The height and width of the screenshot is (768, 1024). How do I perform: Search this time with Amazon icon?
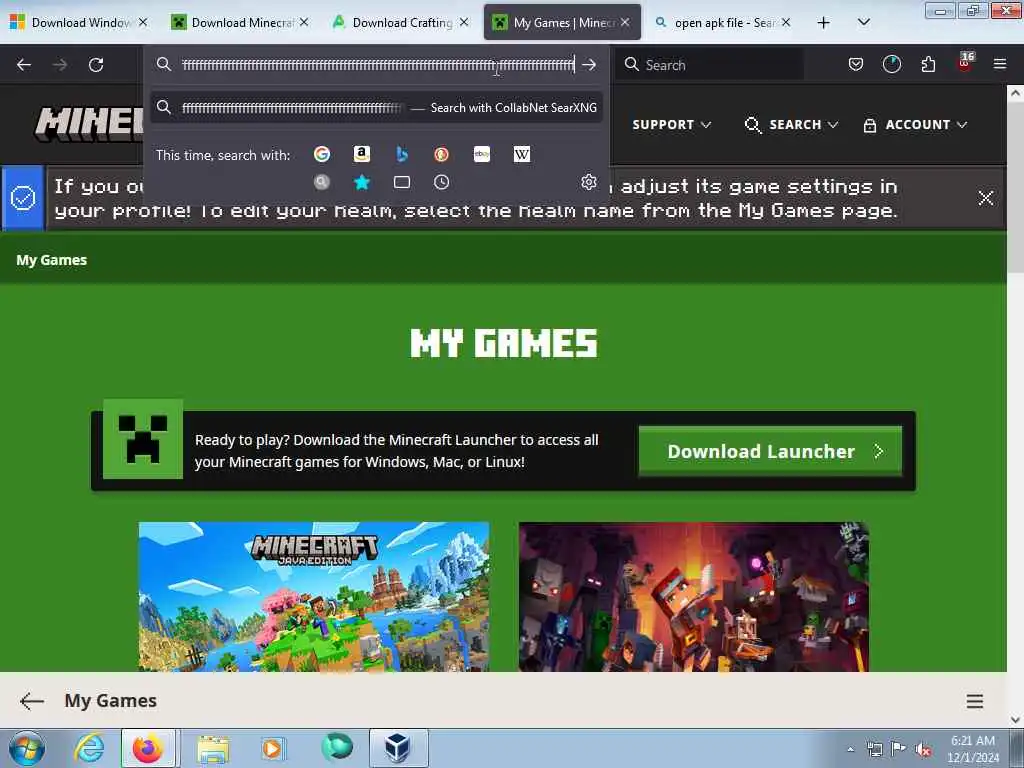tap(362, 154)
